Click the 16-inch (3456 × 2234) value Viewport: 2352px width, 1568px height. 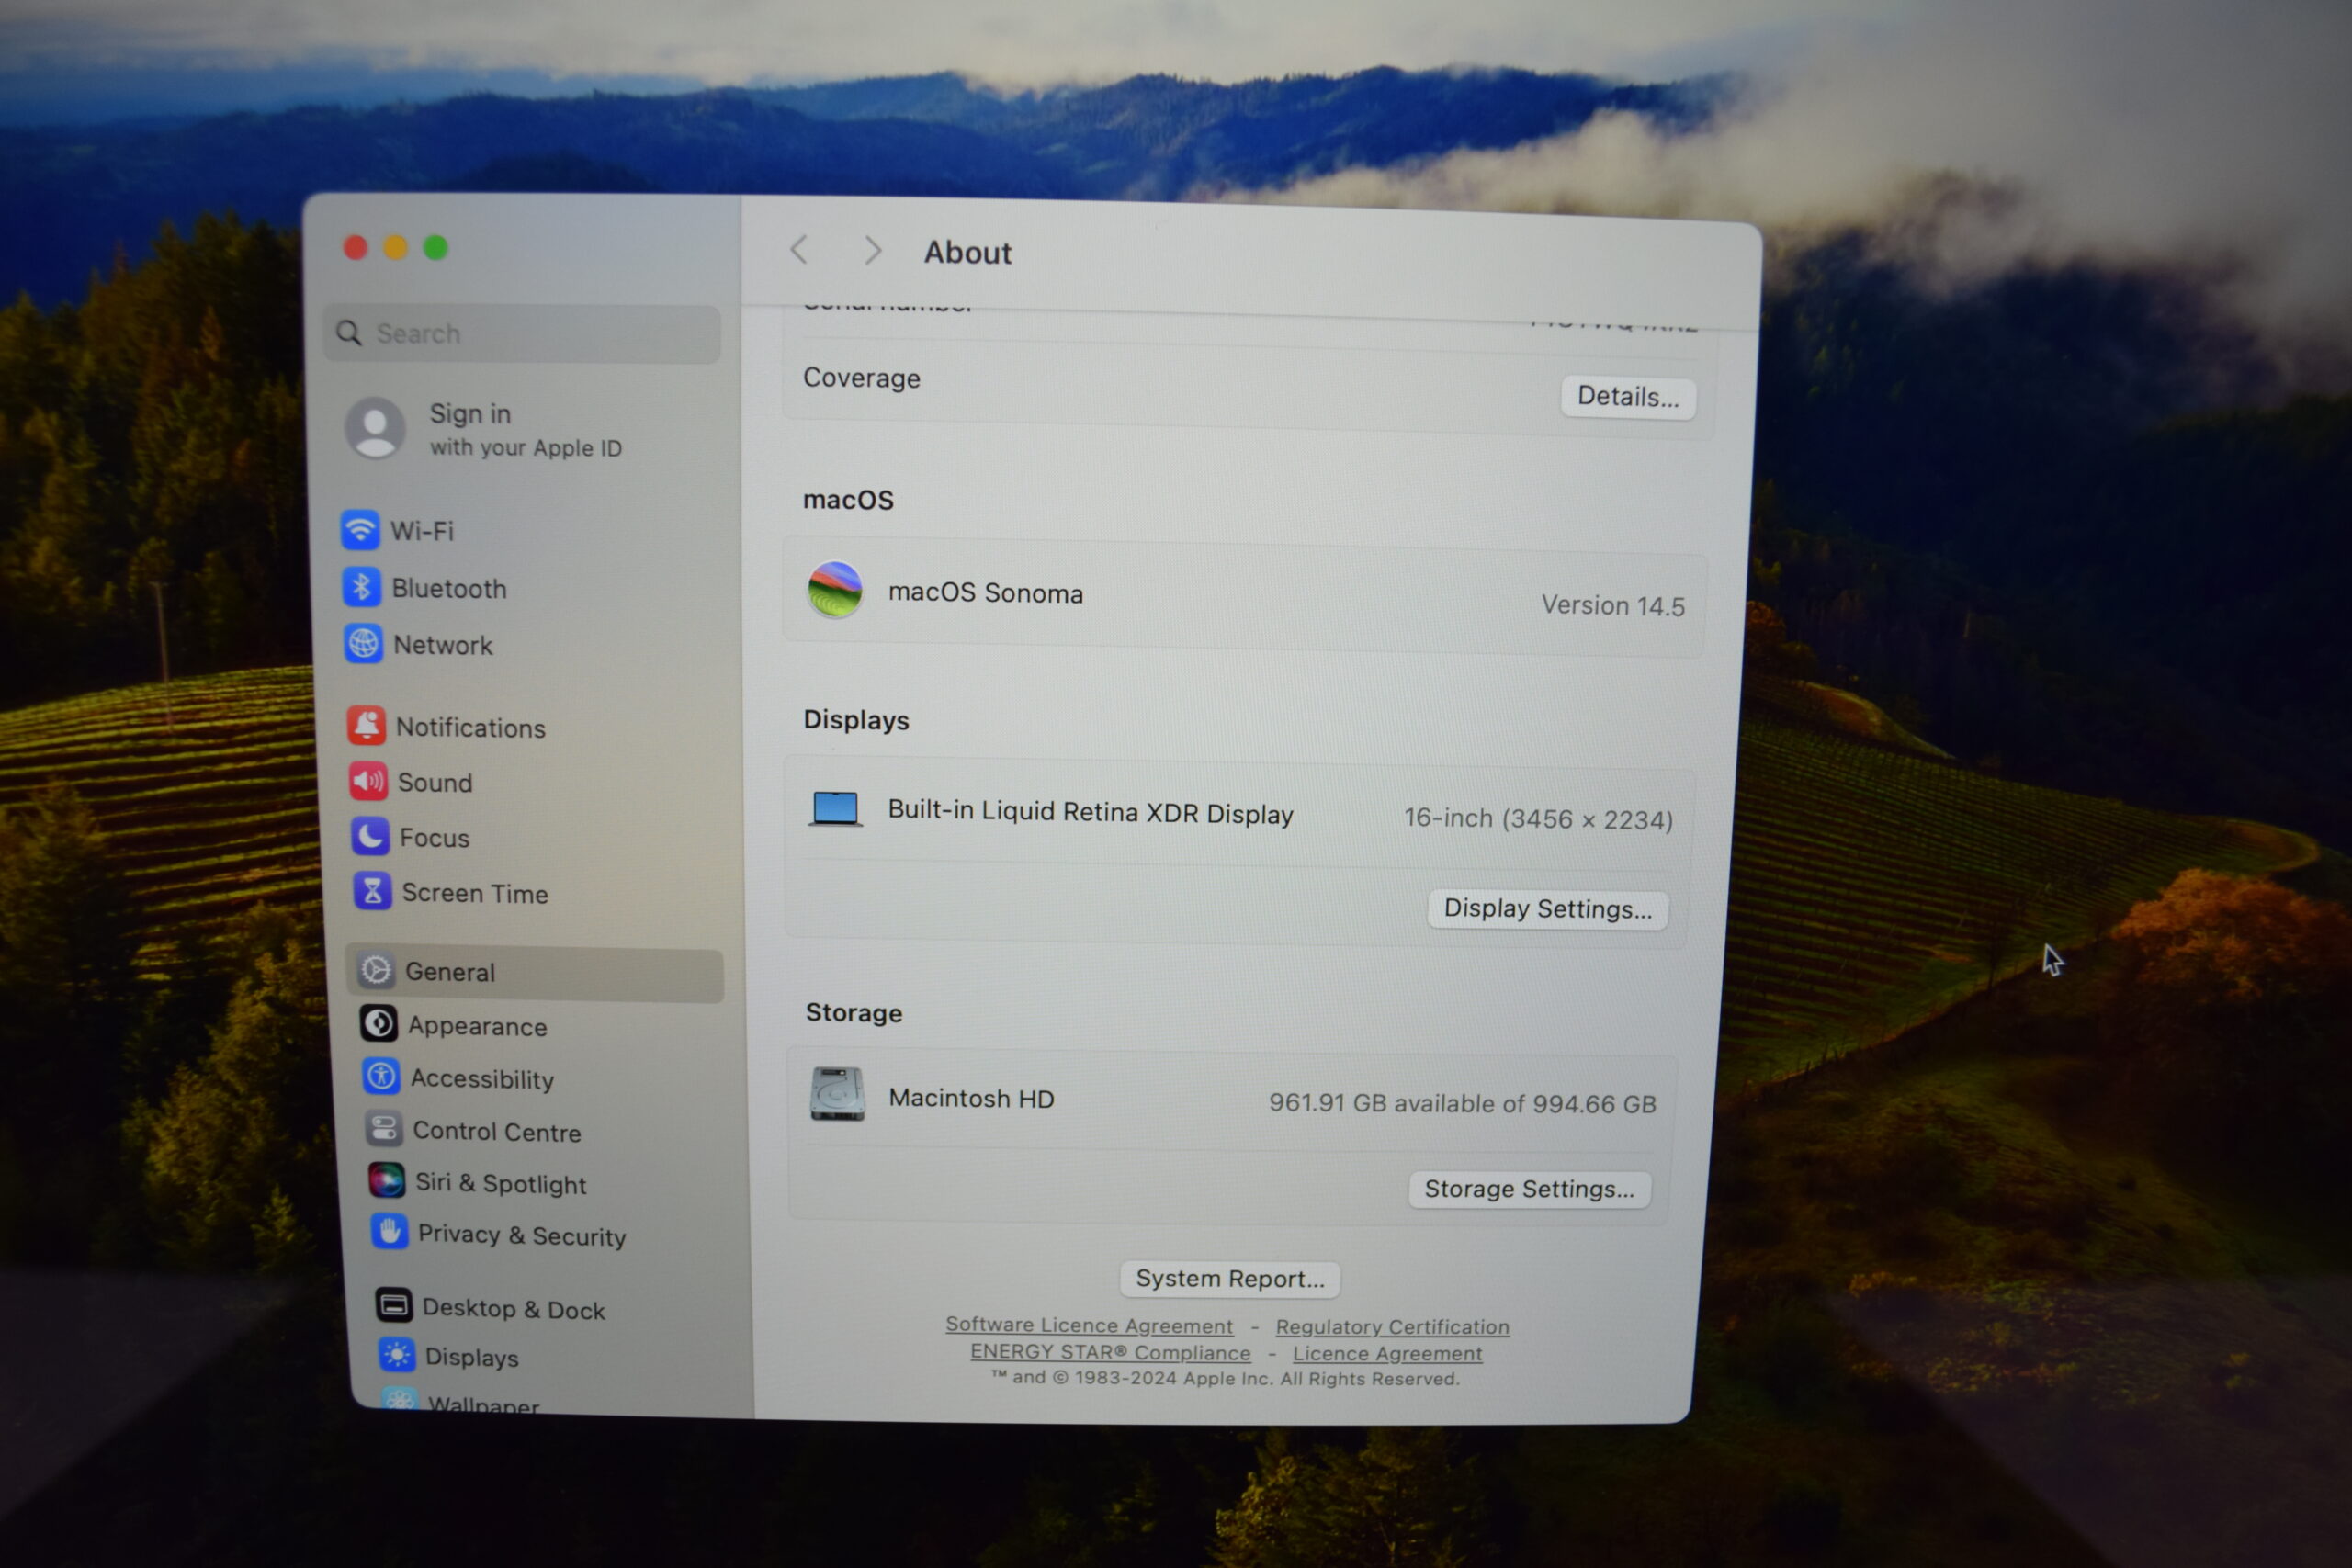click(1538, 818)
